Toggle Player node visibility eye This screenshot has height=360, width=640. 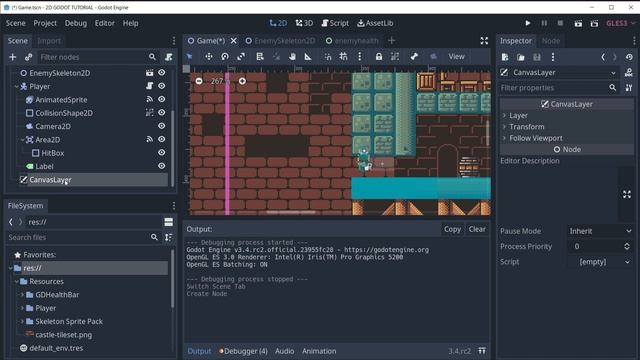coord(162,86)
